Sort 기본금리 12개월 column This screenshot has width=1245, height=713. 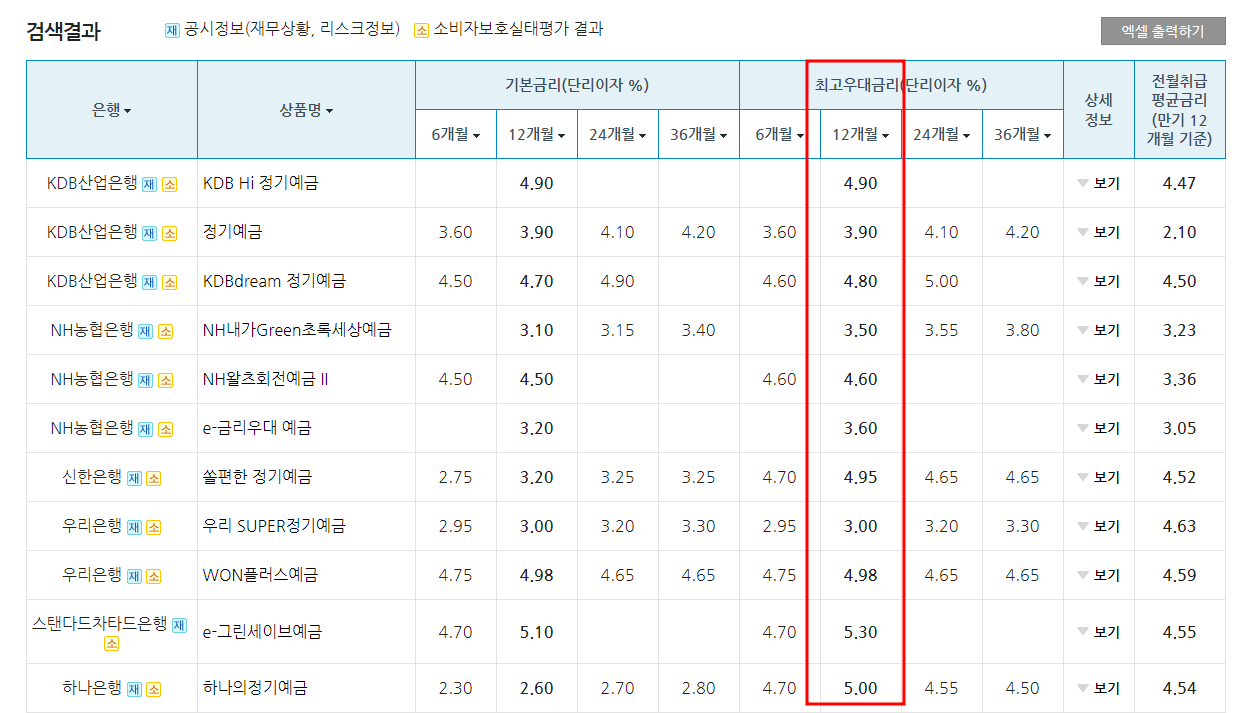(x=537, y=134)
